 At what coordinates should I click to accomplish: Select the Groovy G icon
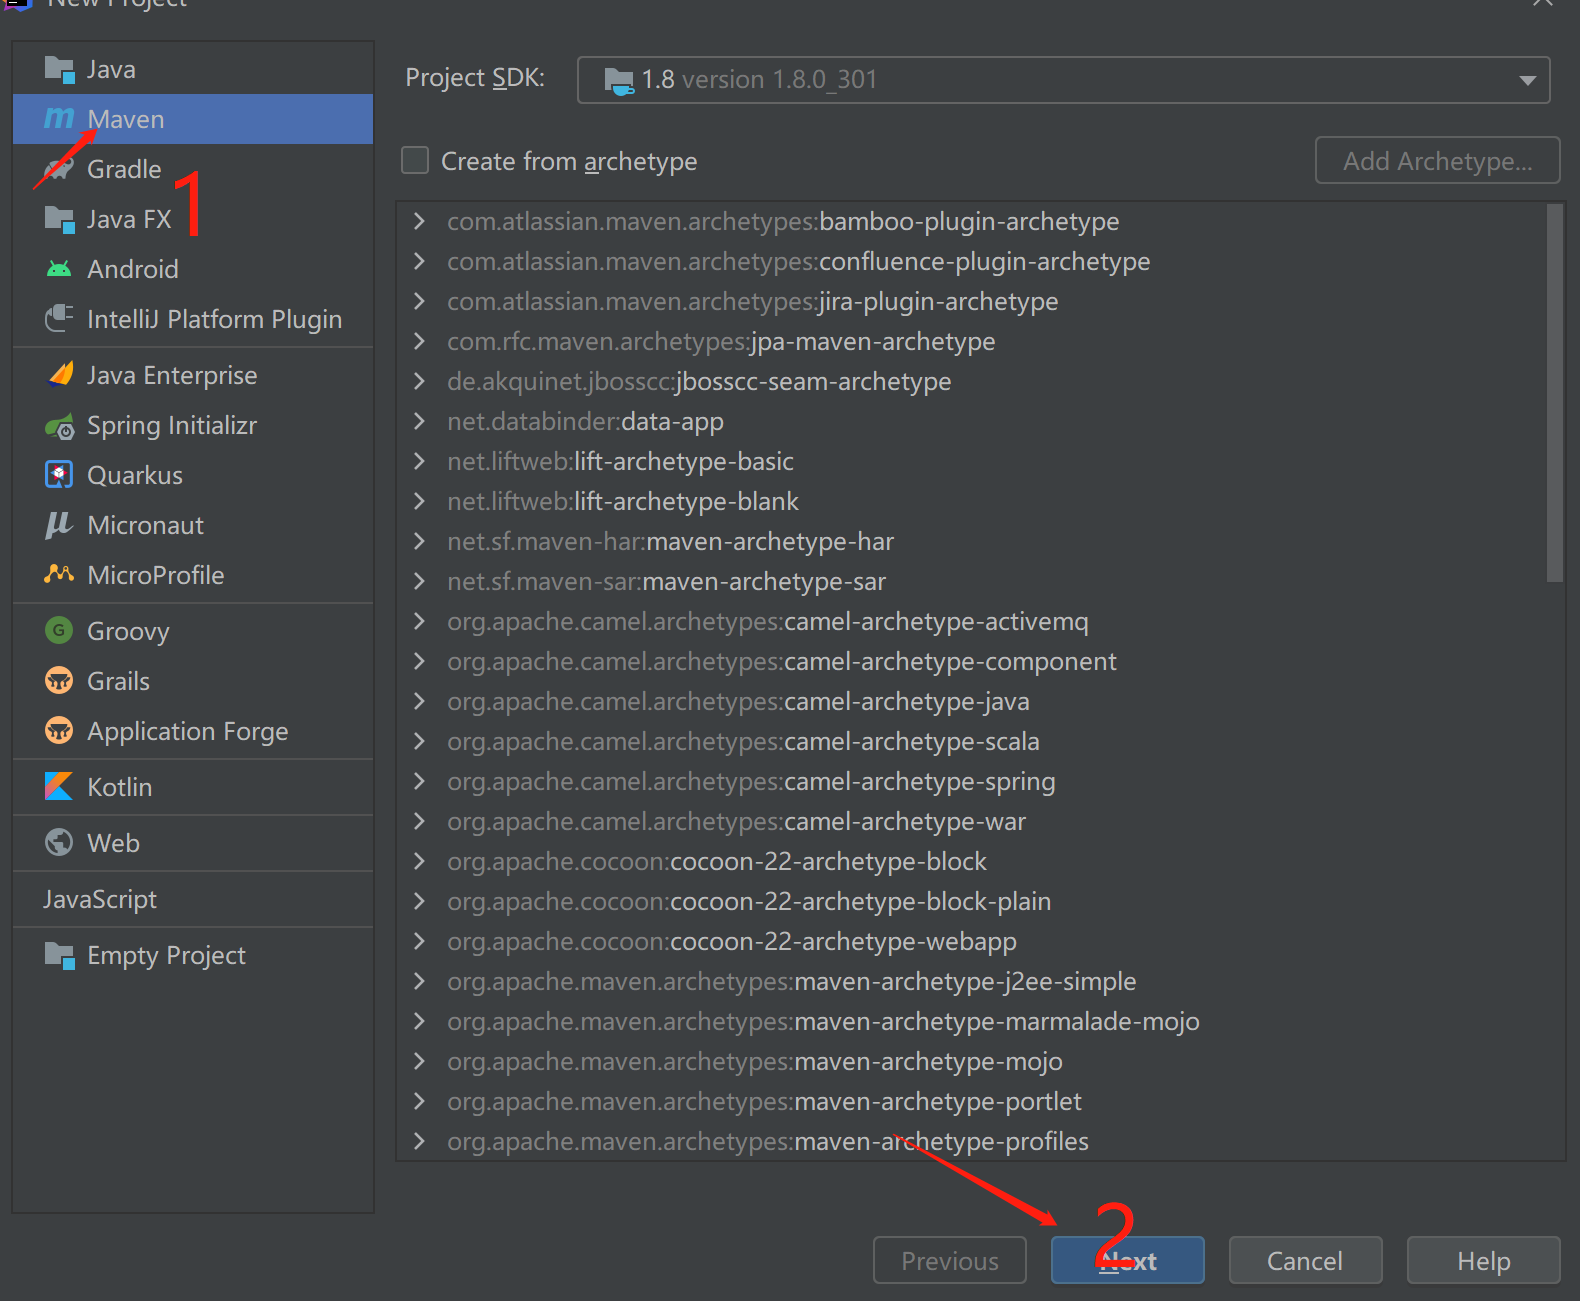[x=59, y=631]
